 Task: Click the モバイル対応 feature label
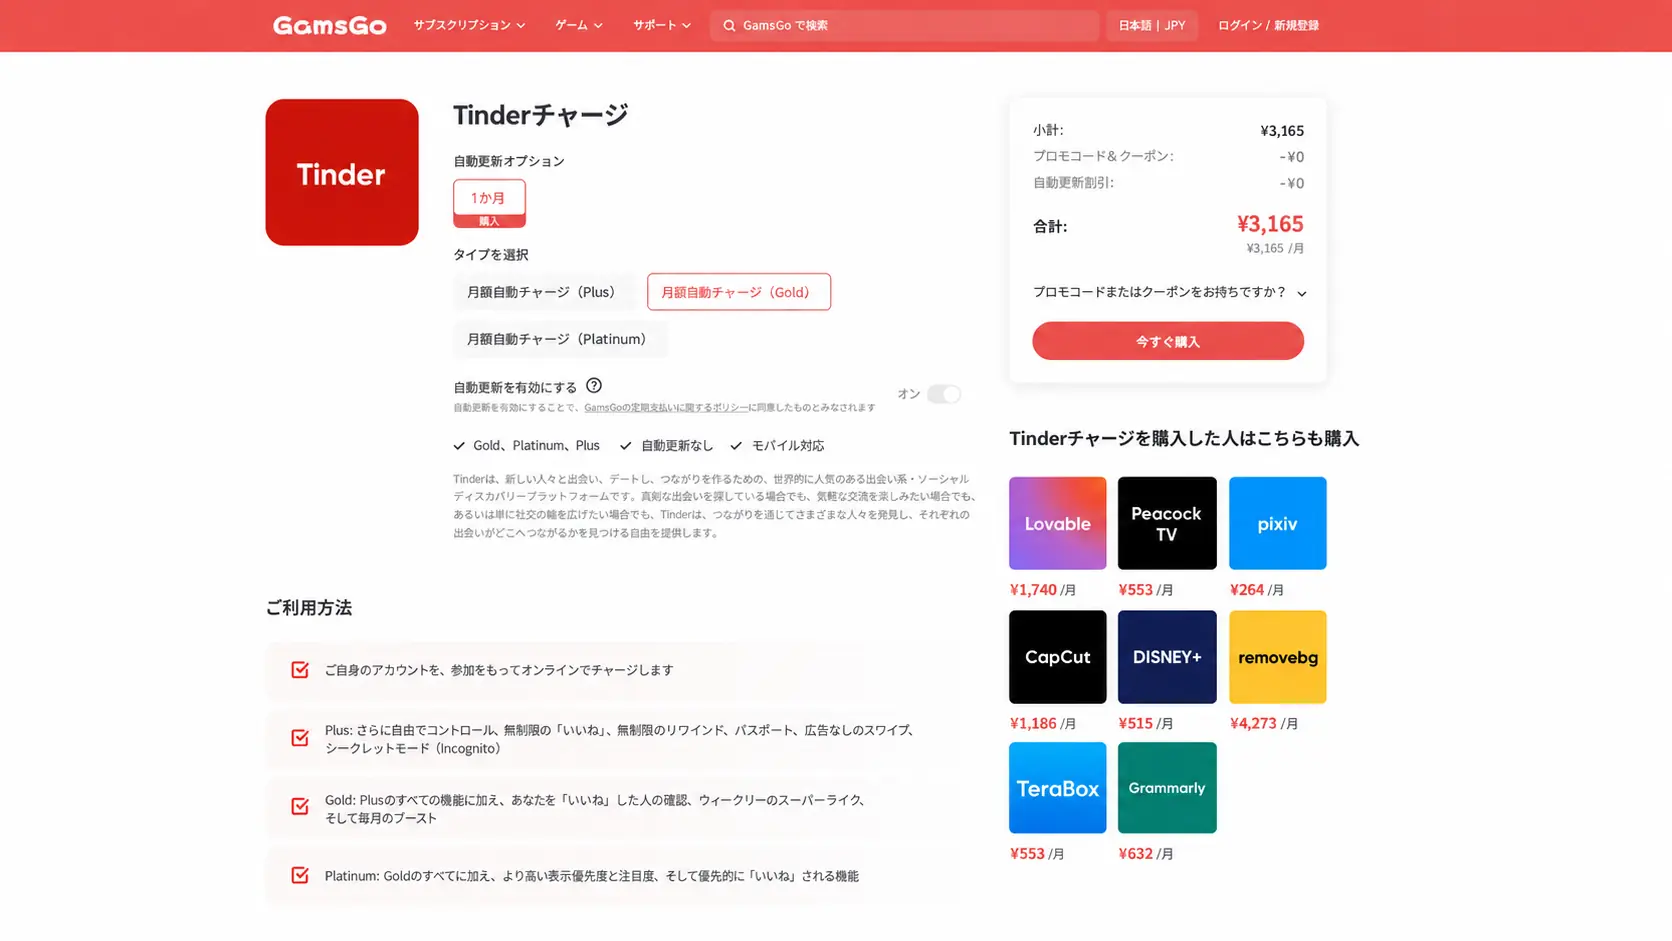788,446
